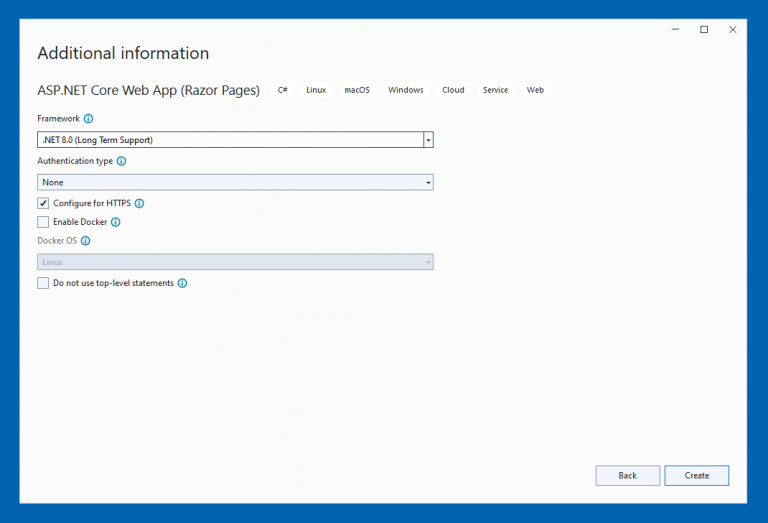768x523 pixels.
Task: Click the C# language tag
Action: tap(283, 90)
